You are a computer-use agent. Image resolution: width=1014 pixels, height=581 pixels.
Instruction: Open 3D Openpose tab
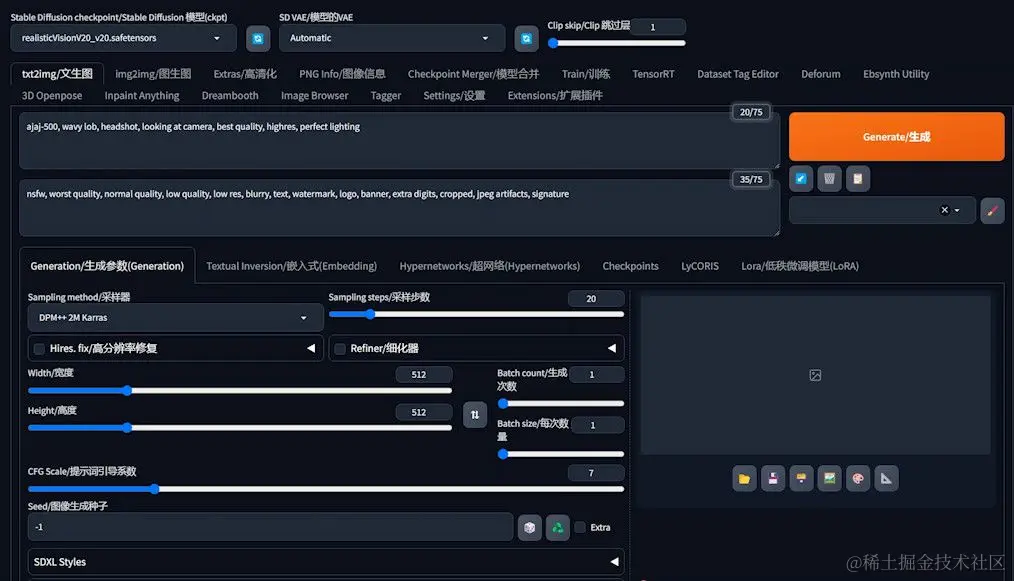coord(52,95)
